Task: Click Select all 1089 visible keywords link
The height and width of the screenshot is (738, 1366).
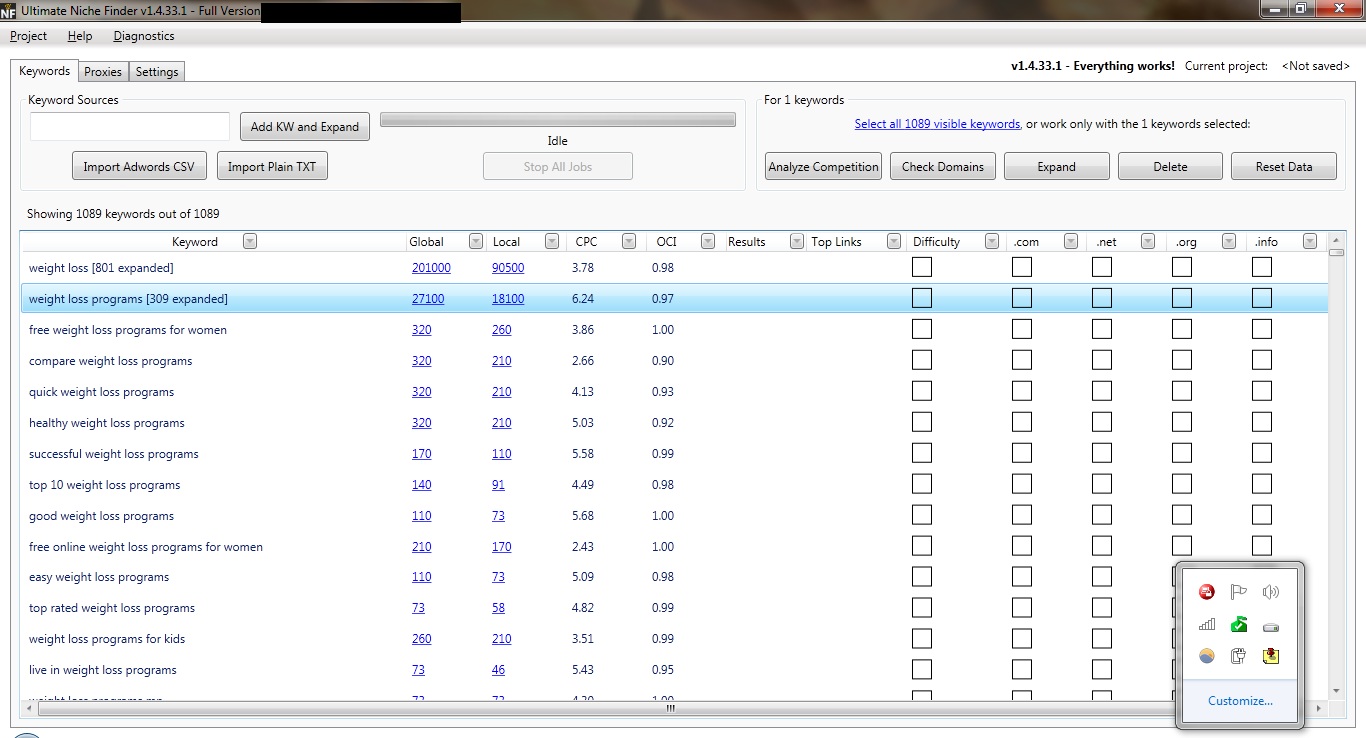Action: (x=937, y=124)
